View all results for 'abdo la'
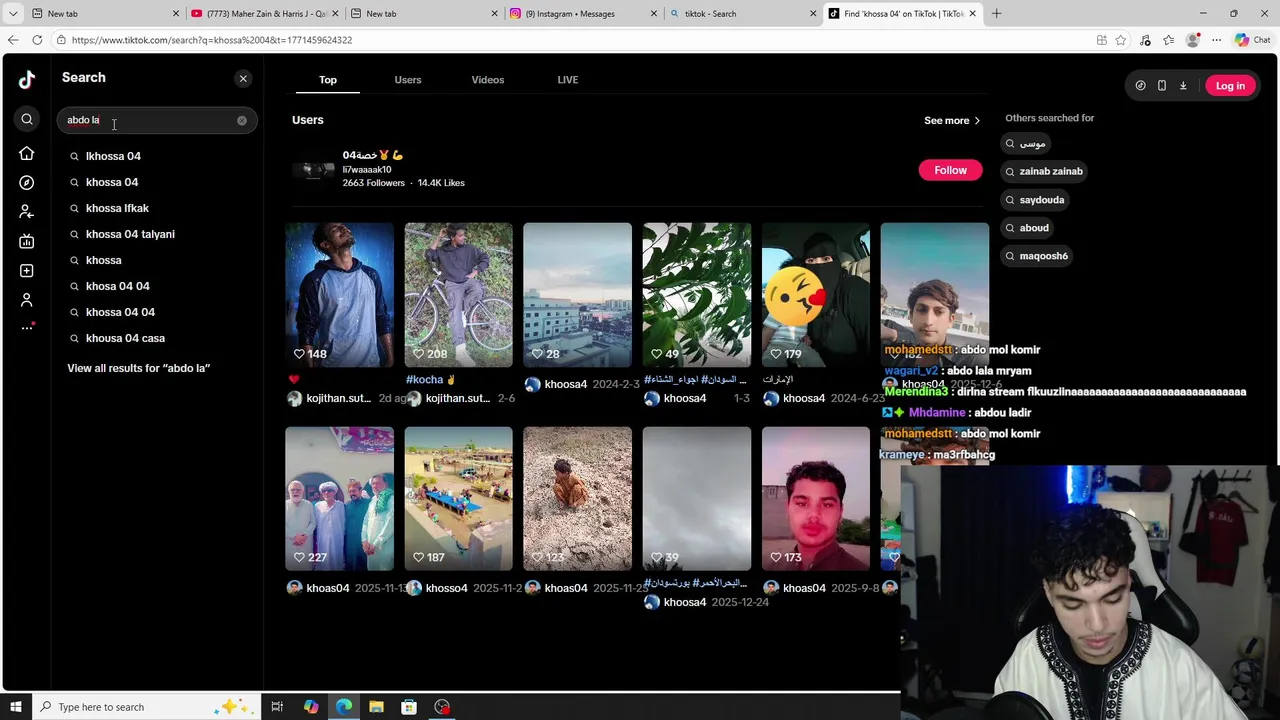The height and width of the screenshot is (720, 1280). 138,368
